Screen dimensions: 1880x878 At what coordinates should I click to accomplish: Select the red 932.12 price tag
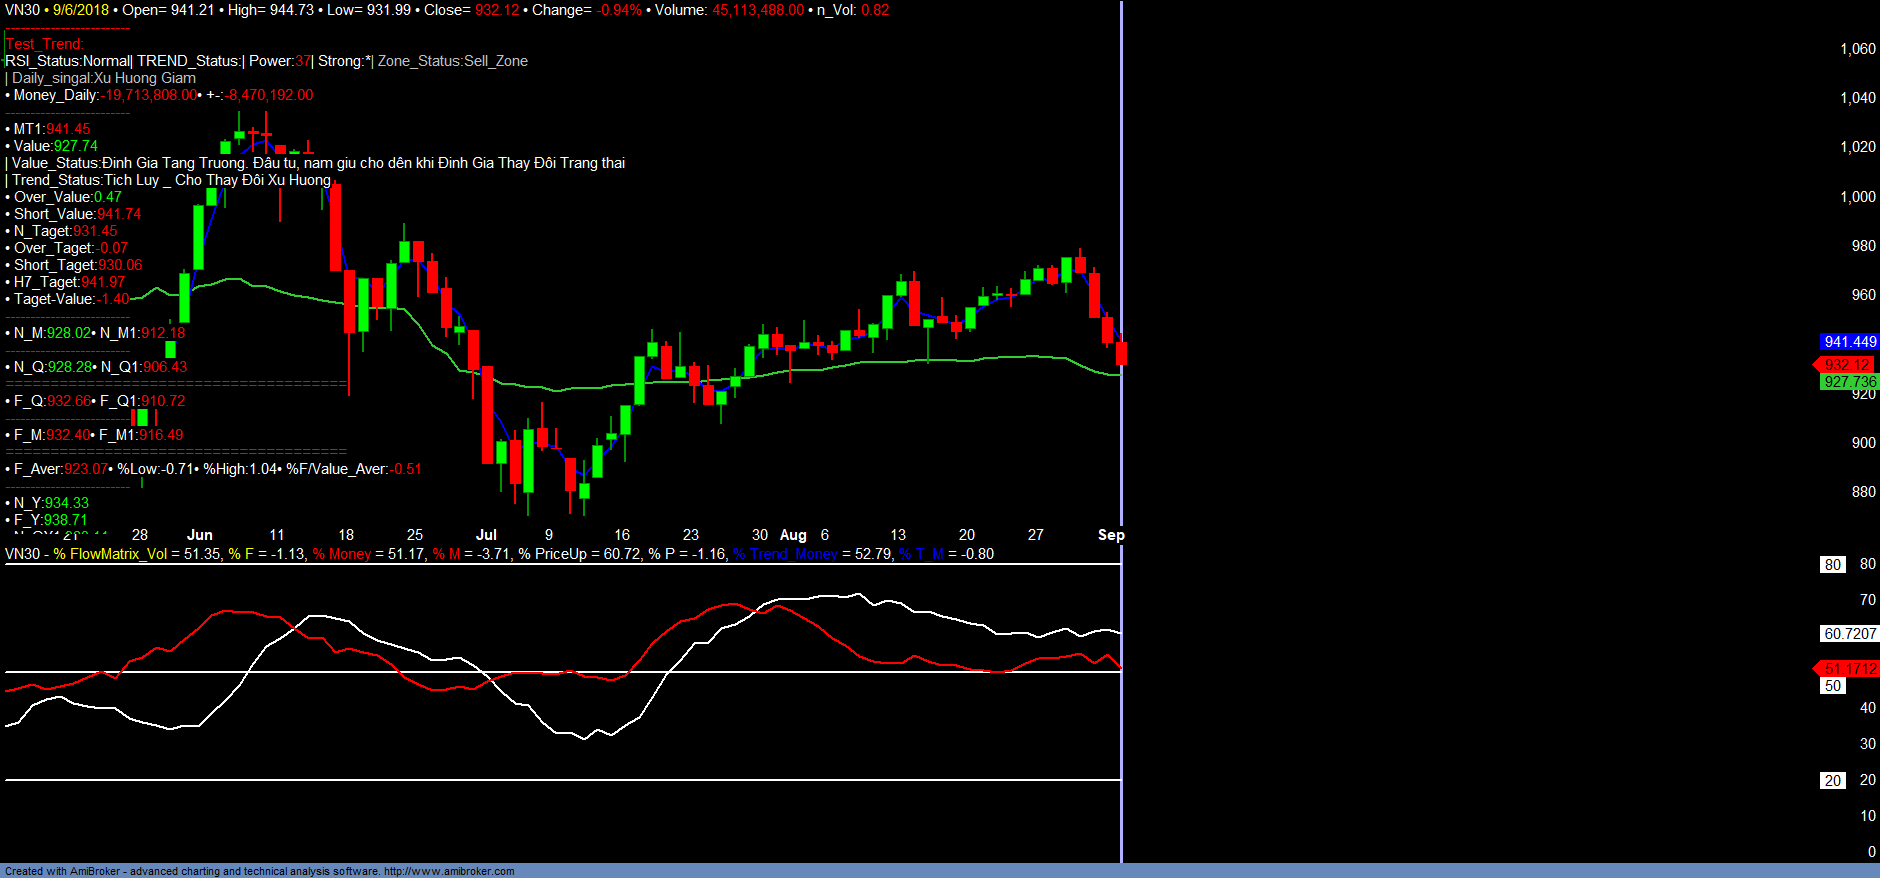point(1846,365)
